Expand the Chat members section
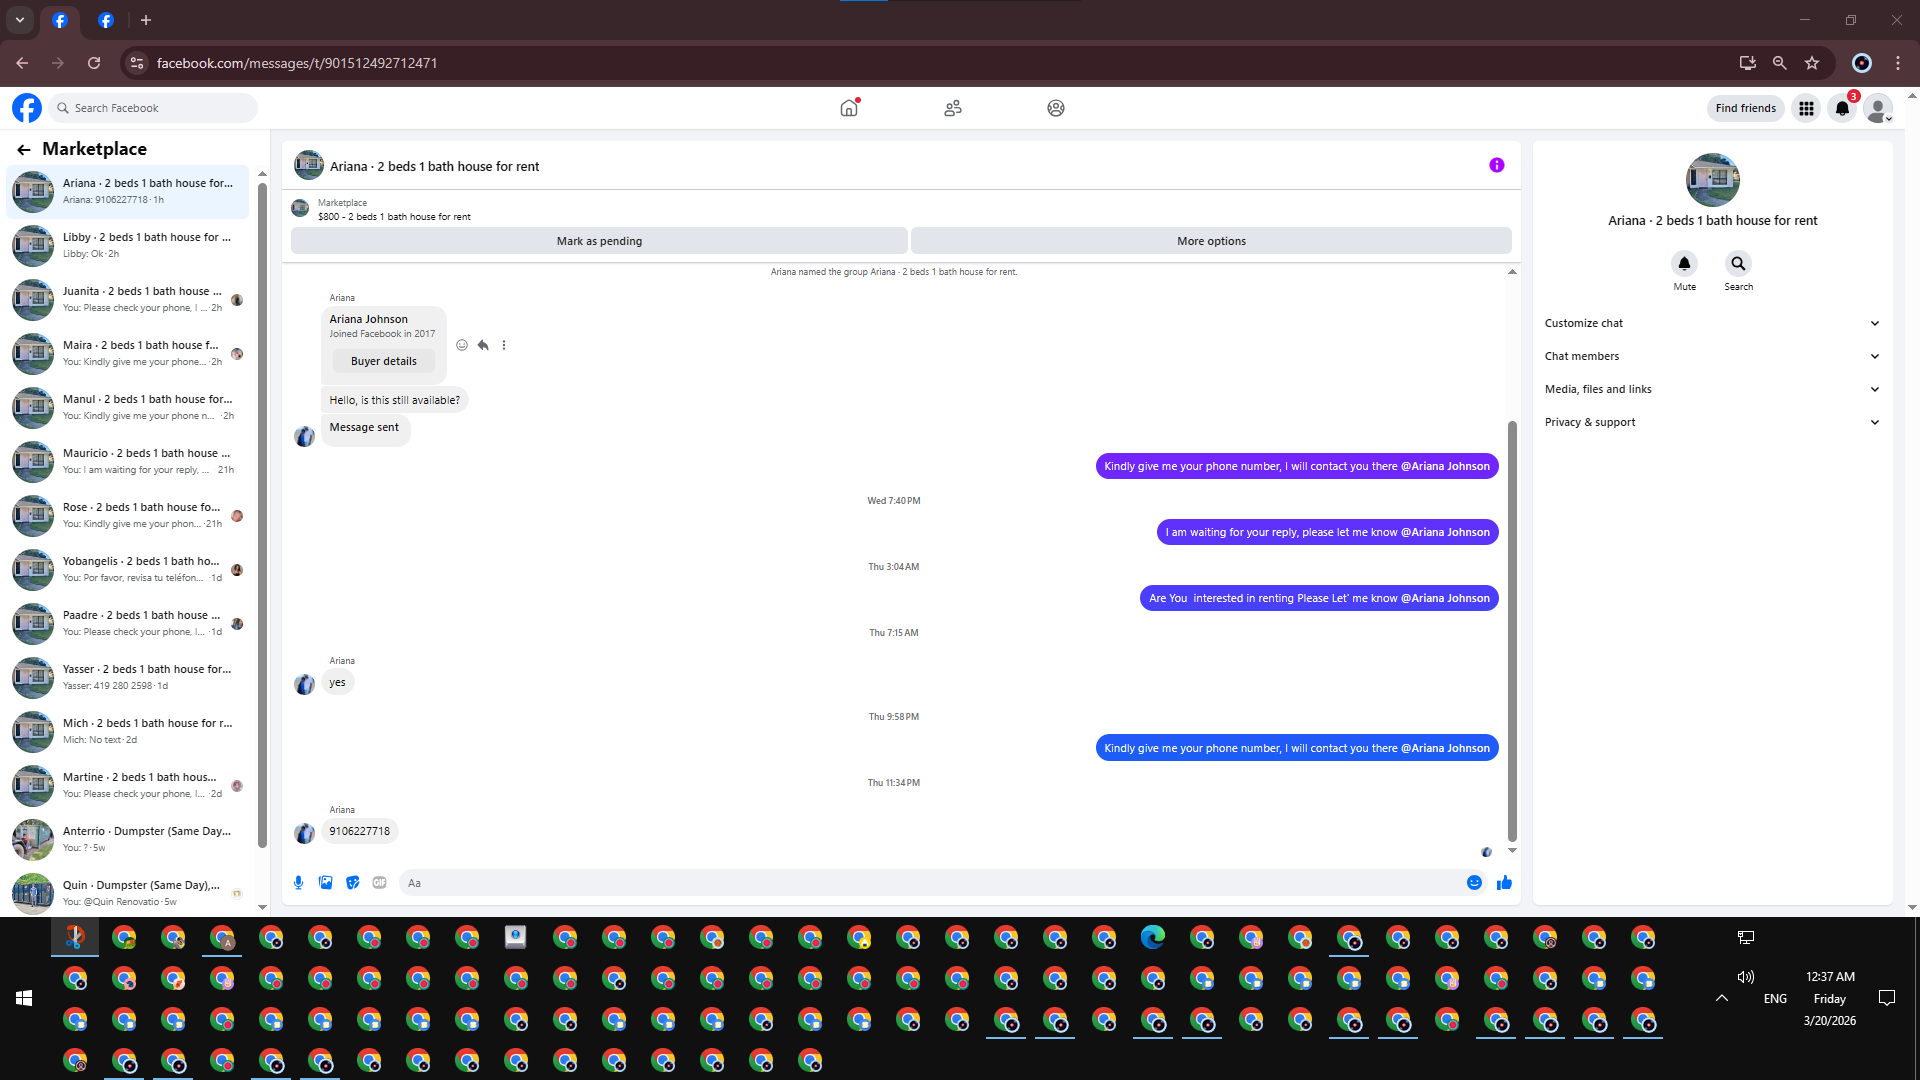The image size is (1920, 1080). pos(1711,356)
